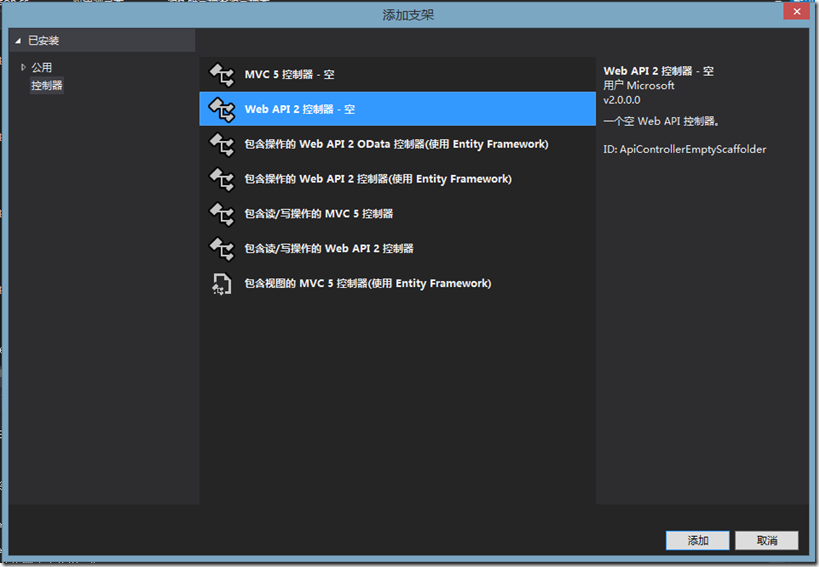Click the details title Web API 2 控制器 - 空
Screen dimensions: 819x567
659,71
